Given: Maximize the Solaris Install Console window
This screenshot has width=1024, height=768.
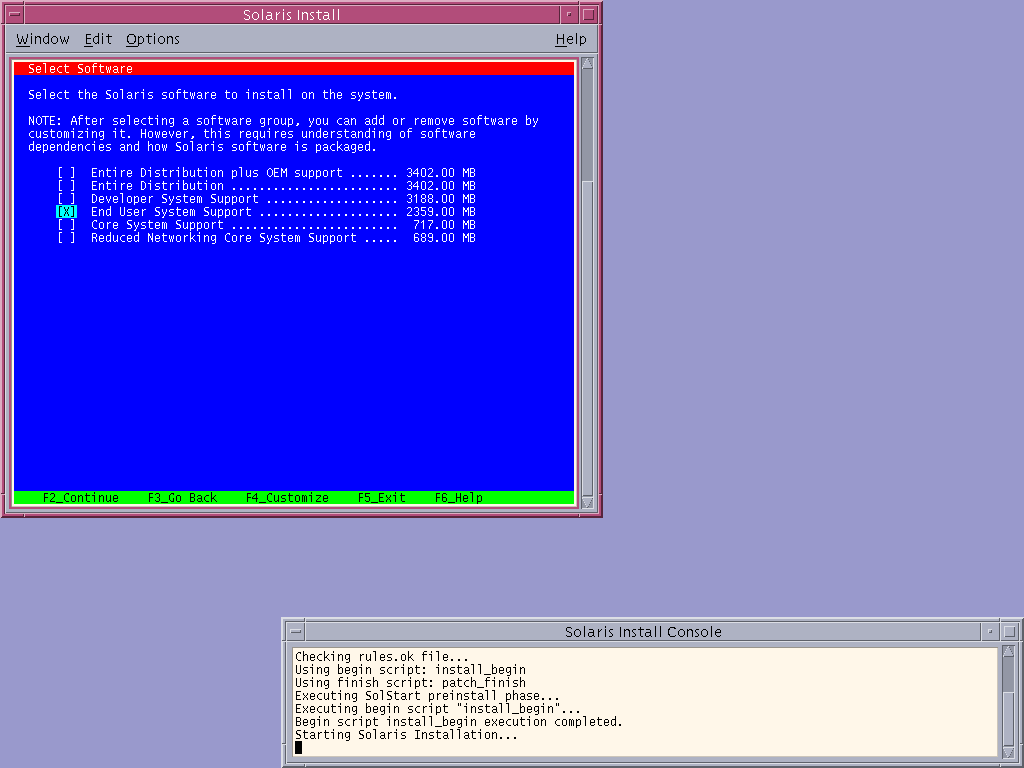Looking at the screenshot, I should click(x=1010, y=632).
